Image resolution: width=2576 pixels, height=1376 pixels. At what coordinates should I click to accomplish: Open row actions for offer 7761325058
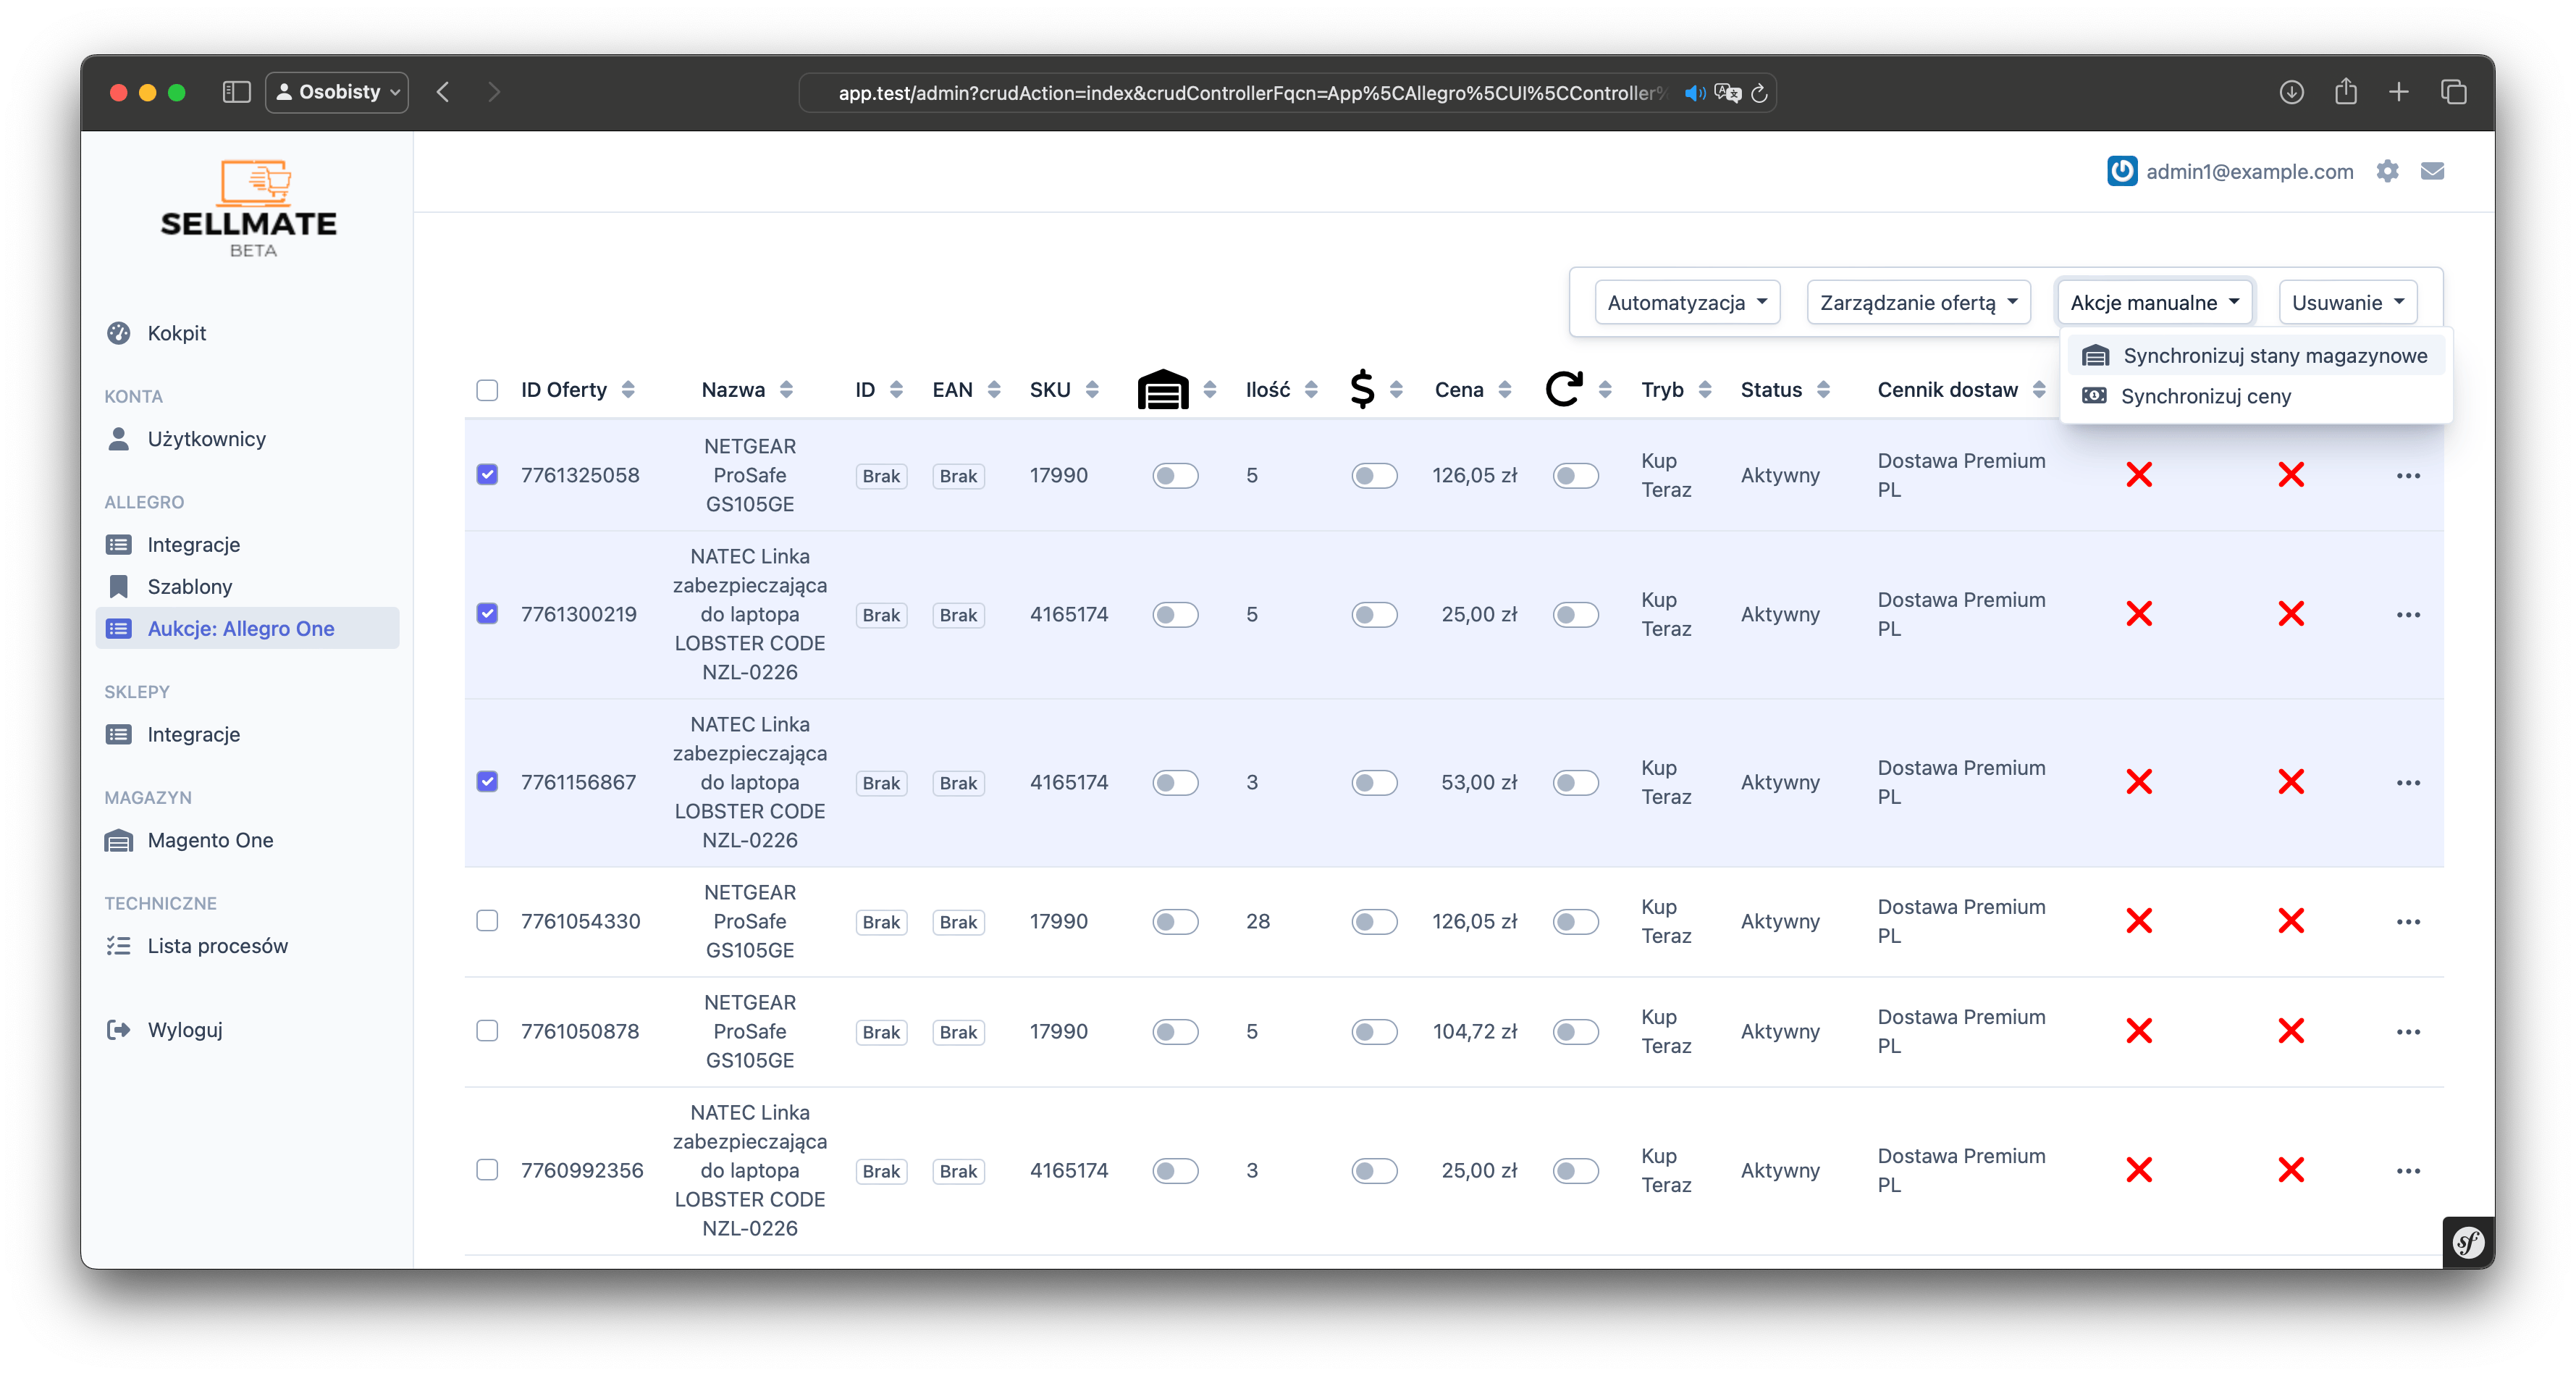pos(2408,475)
